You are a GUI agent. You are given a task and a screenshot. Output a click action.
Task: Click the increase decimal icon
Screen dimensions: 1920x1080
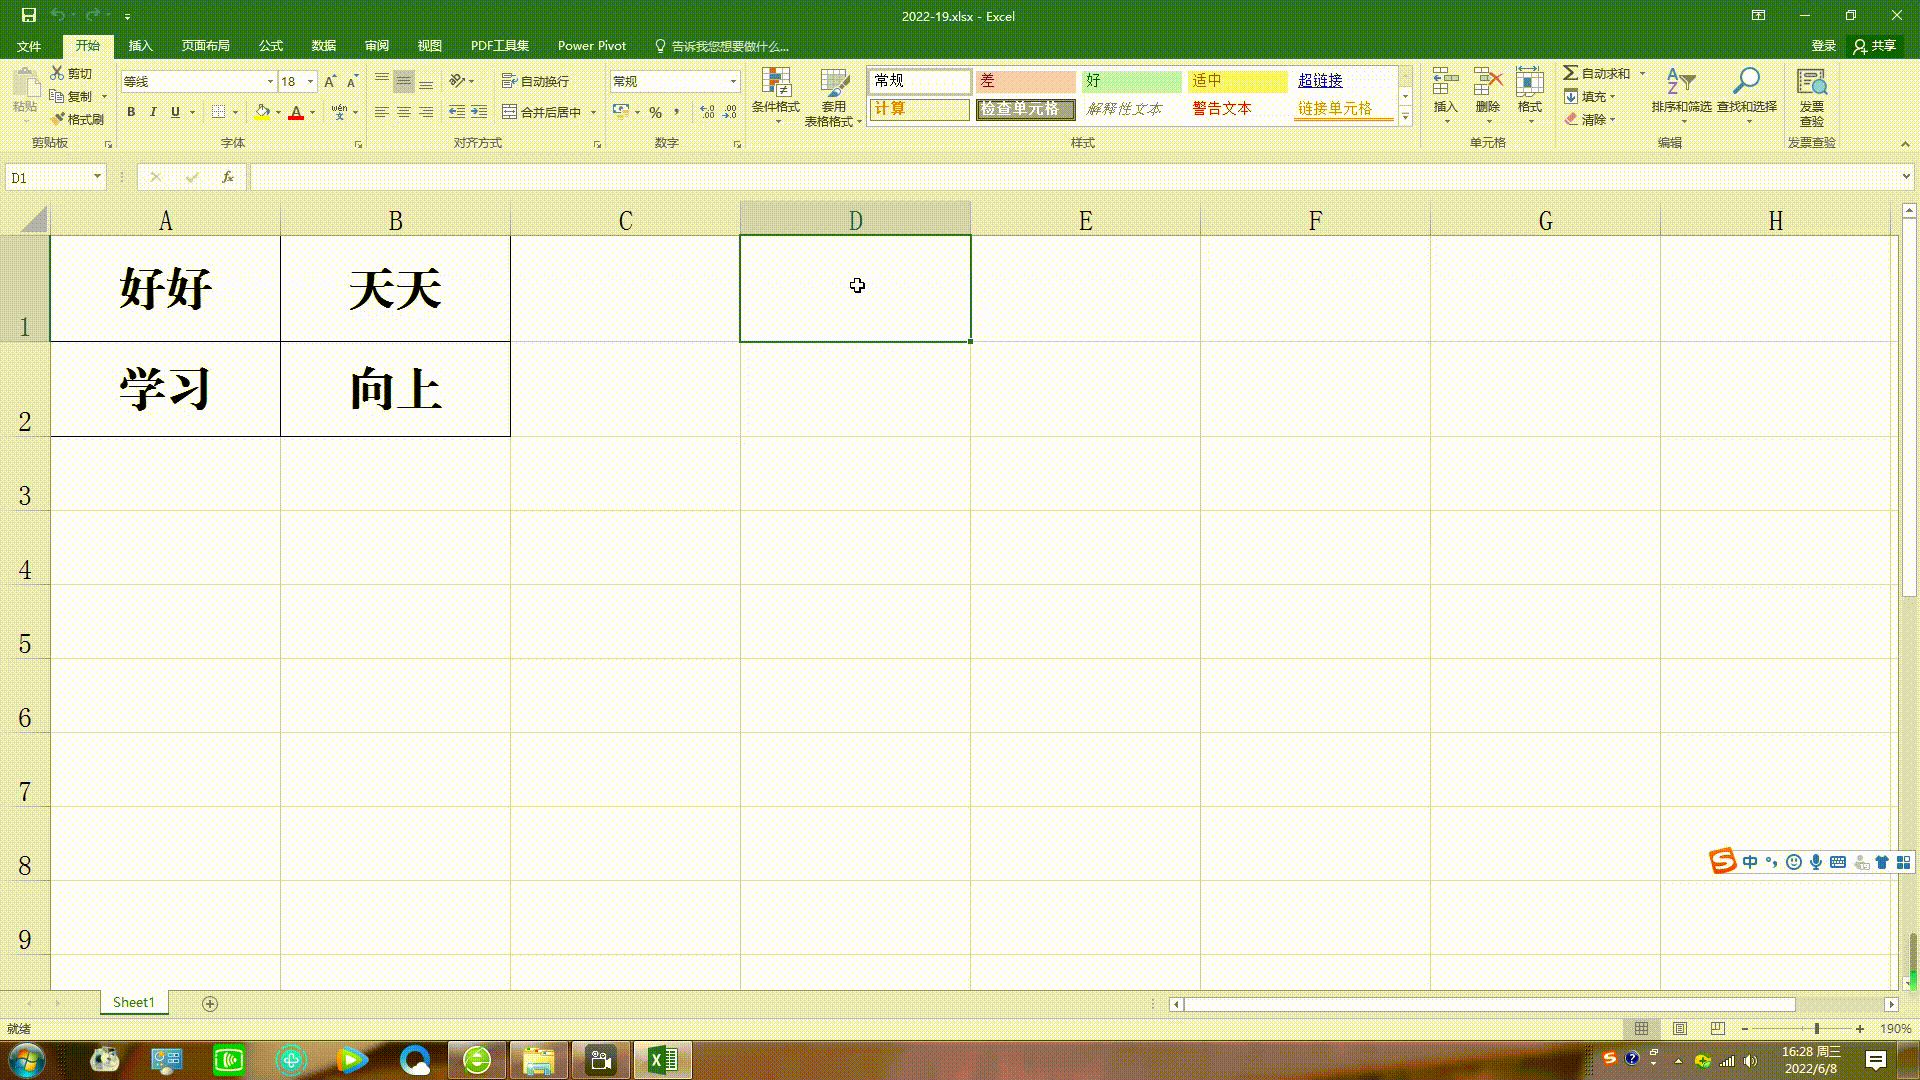pyautogui.click(x=708, y=112)
